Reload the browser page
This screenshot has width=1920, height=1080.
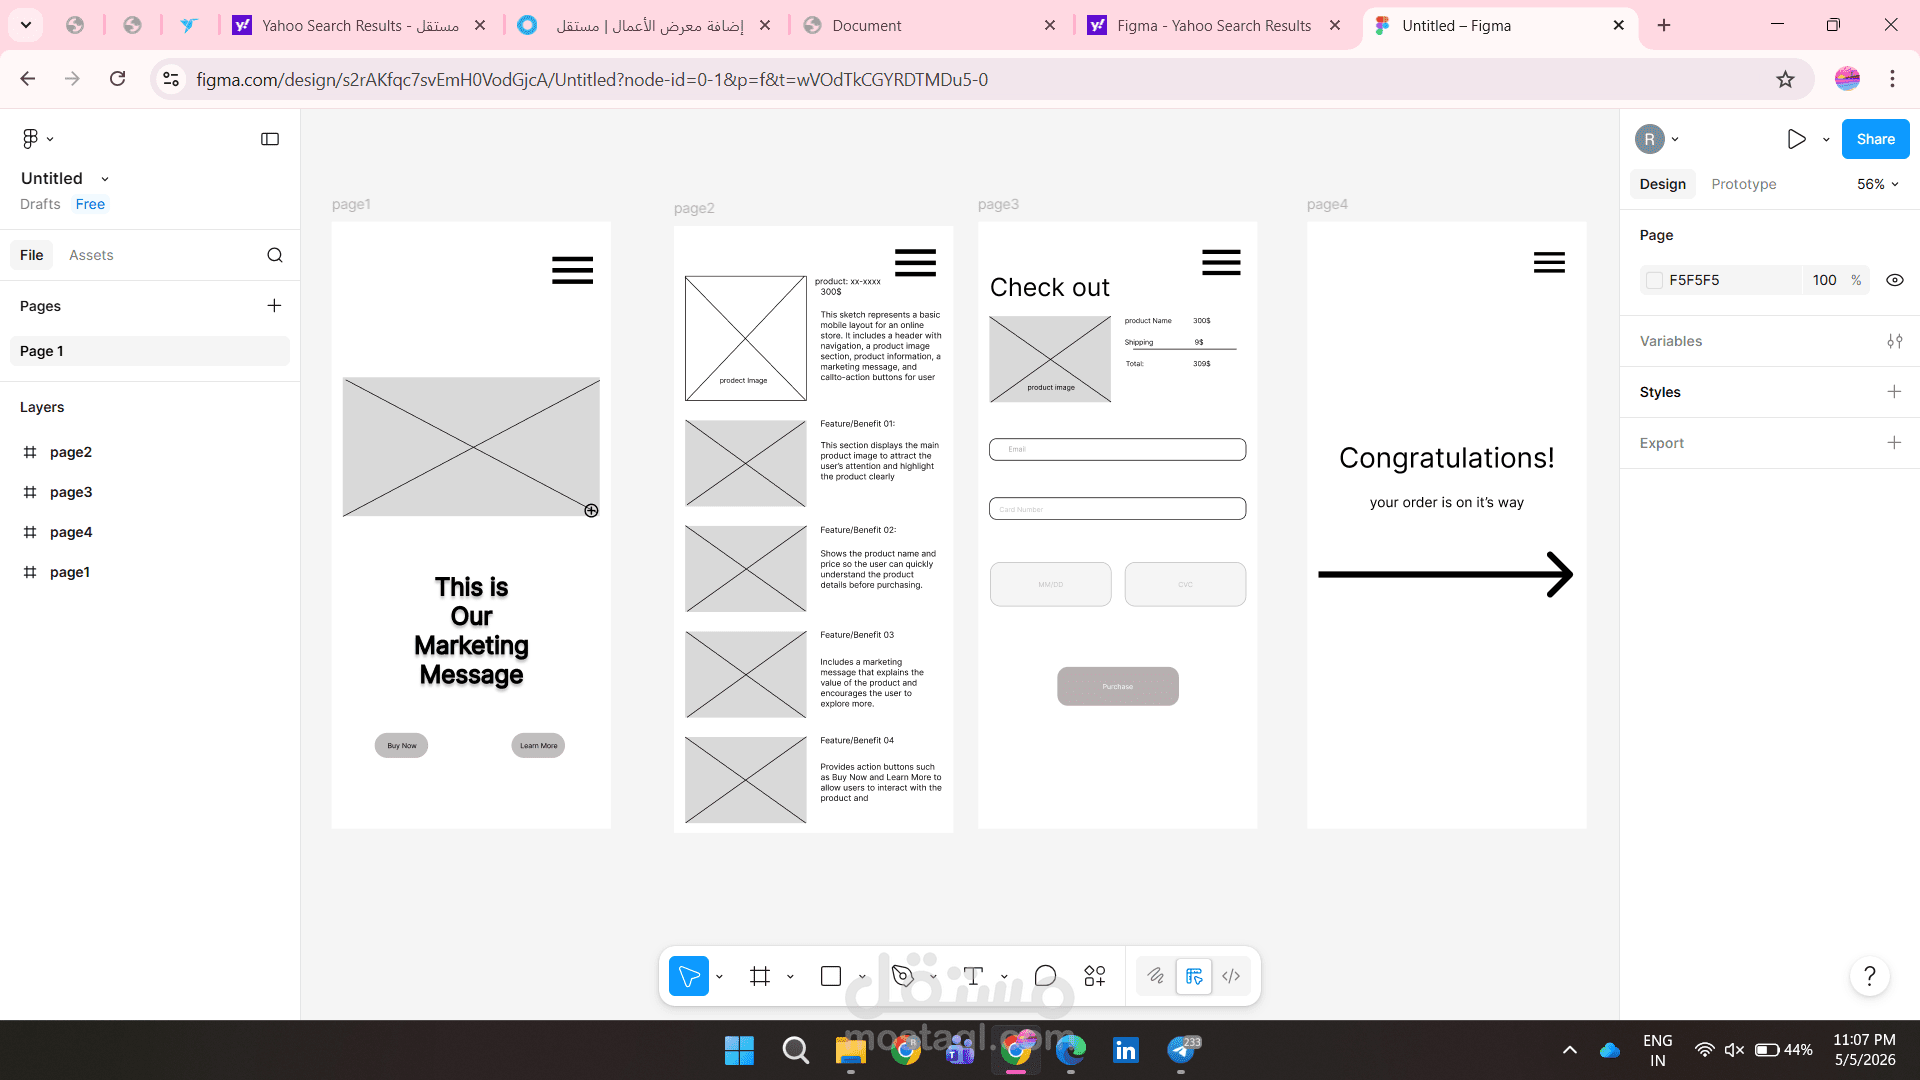(118, 79)
